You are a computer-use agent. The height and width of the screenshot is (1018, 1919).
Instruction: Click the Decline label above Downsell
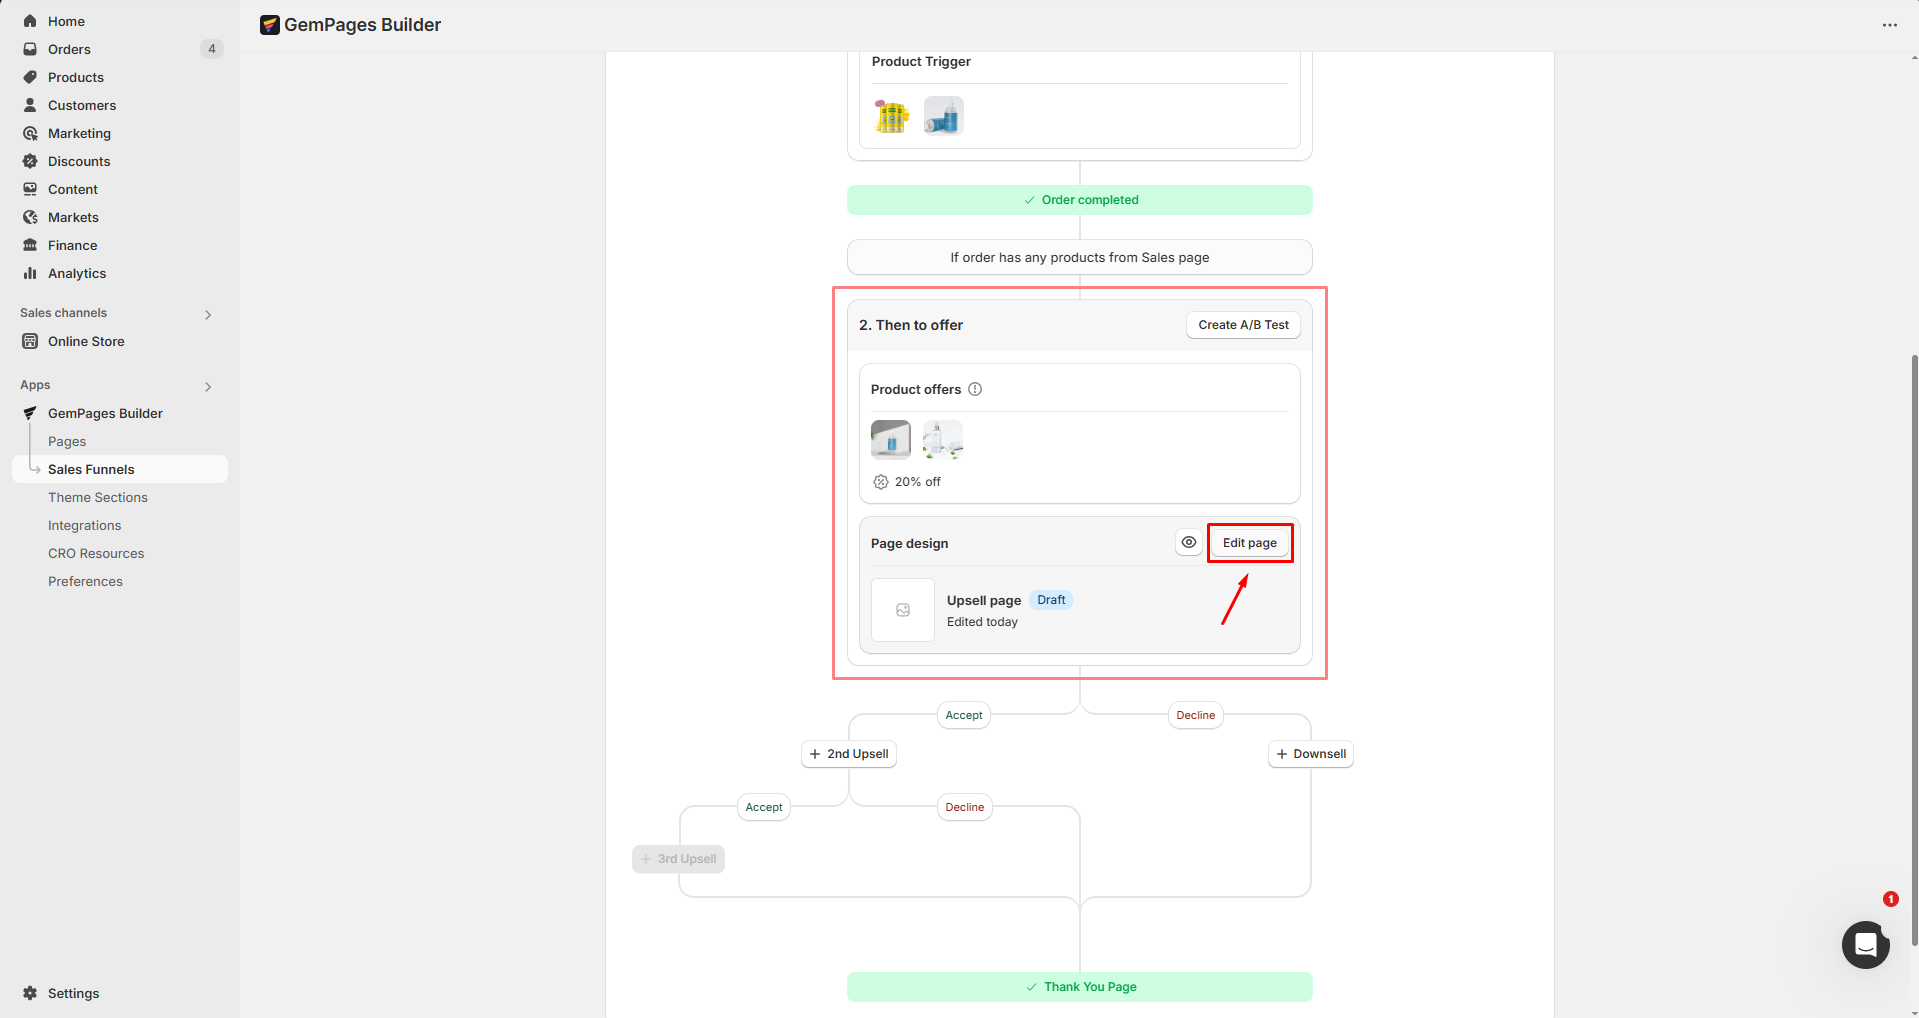(1196, 715)
